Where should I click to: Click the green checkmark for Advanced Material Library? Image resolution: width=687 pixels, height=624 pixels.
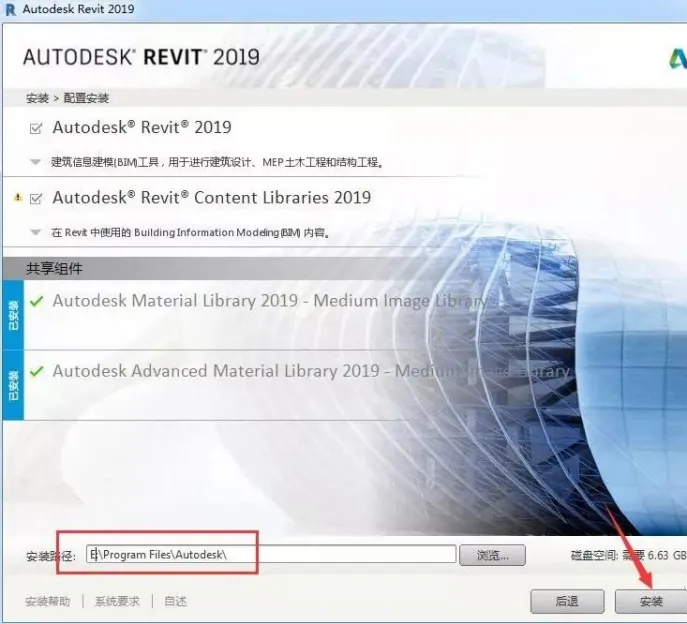tap(37, 371)
